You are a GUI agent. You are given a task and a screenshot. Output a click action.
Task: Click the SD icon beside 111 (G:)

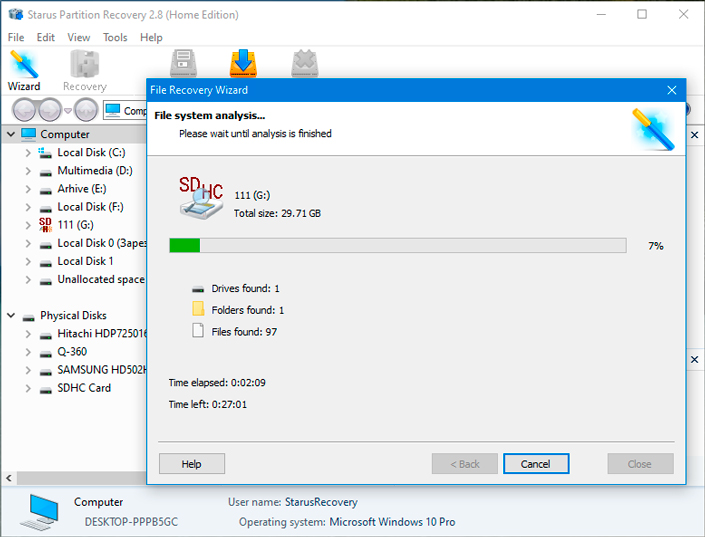point(45,224)
